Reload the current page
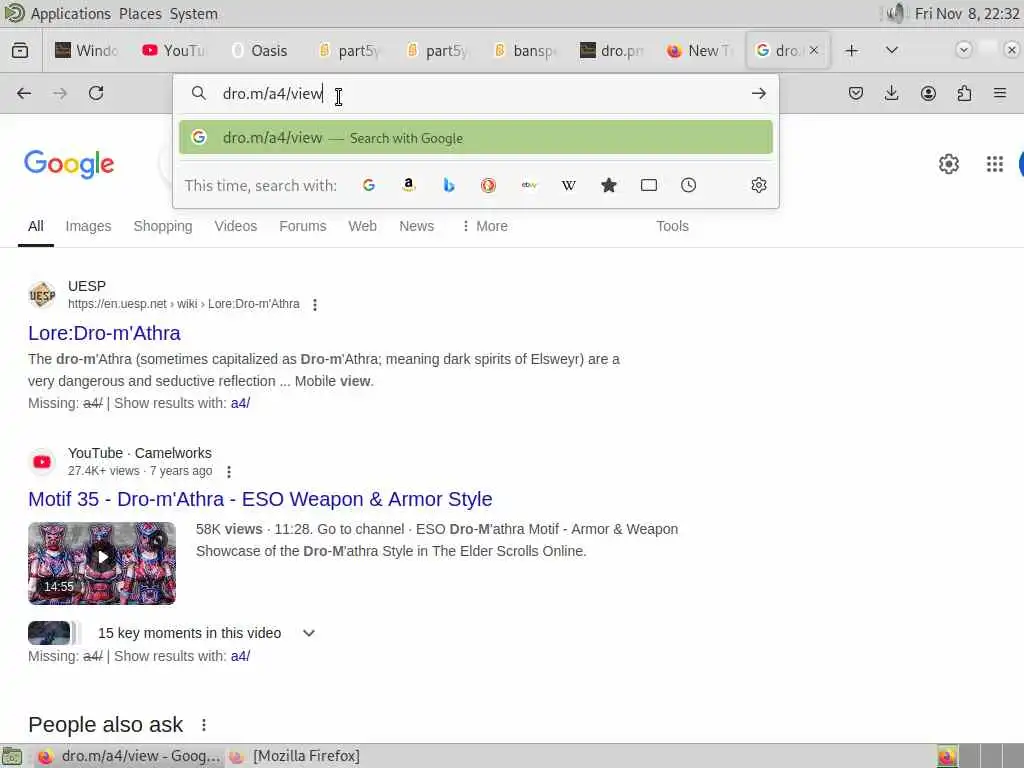Viewport: 1024px width, 768px height. (x=96, y=93)
